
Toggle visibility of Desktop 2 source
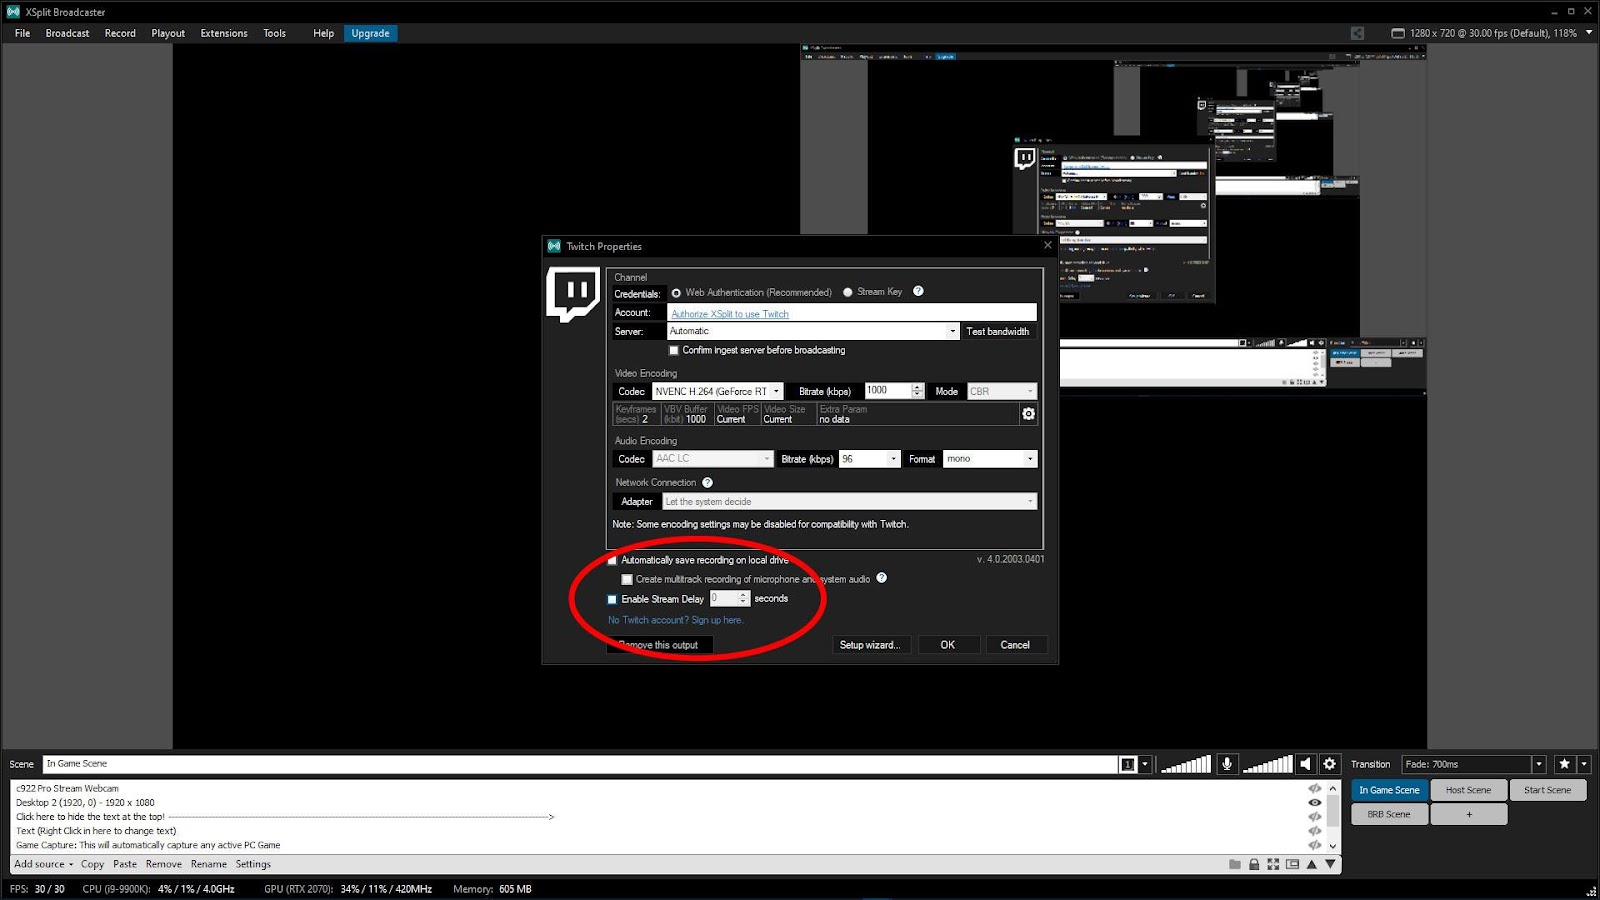pos(1314,803)
